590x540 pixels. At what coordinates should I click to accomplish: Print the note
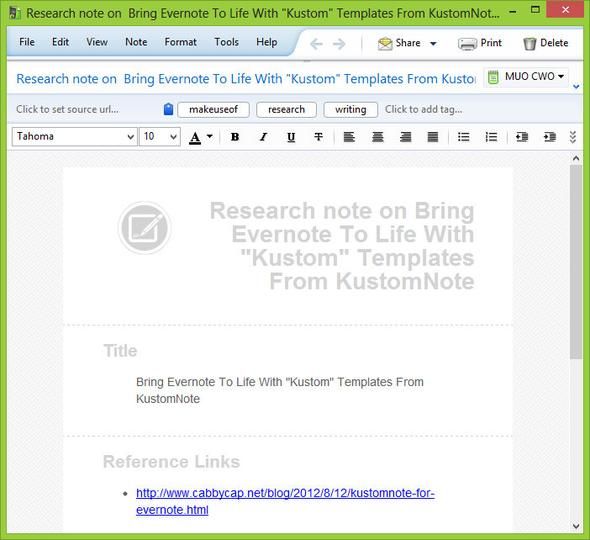[480, 43]
